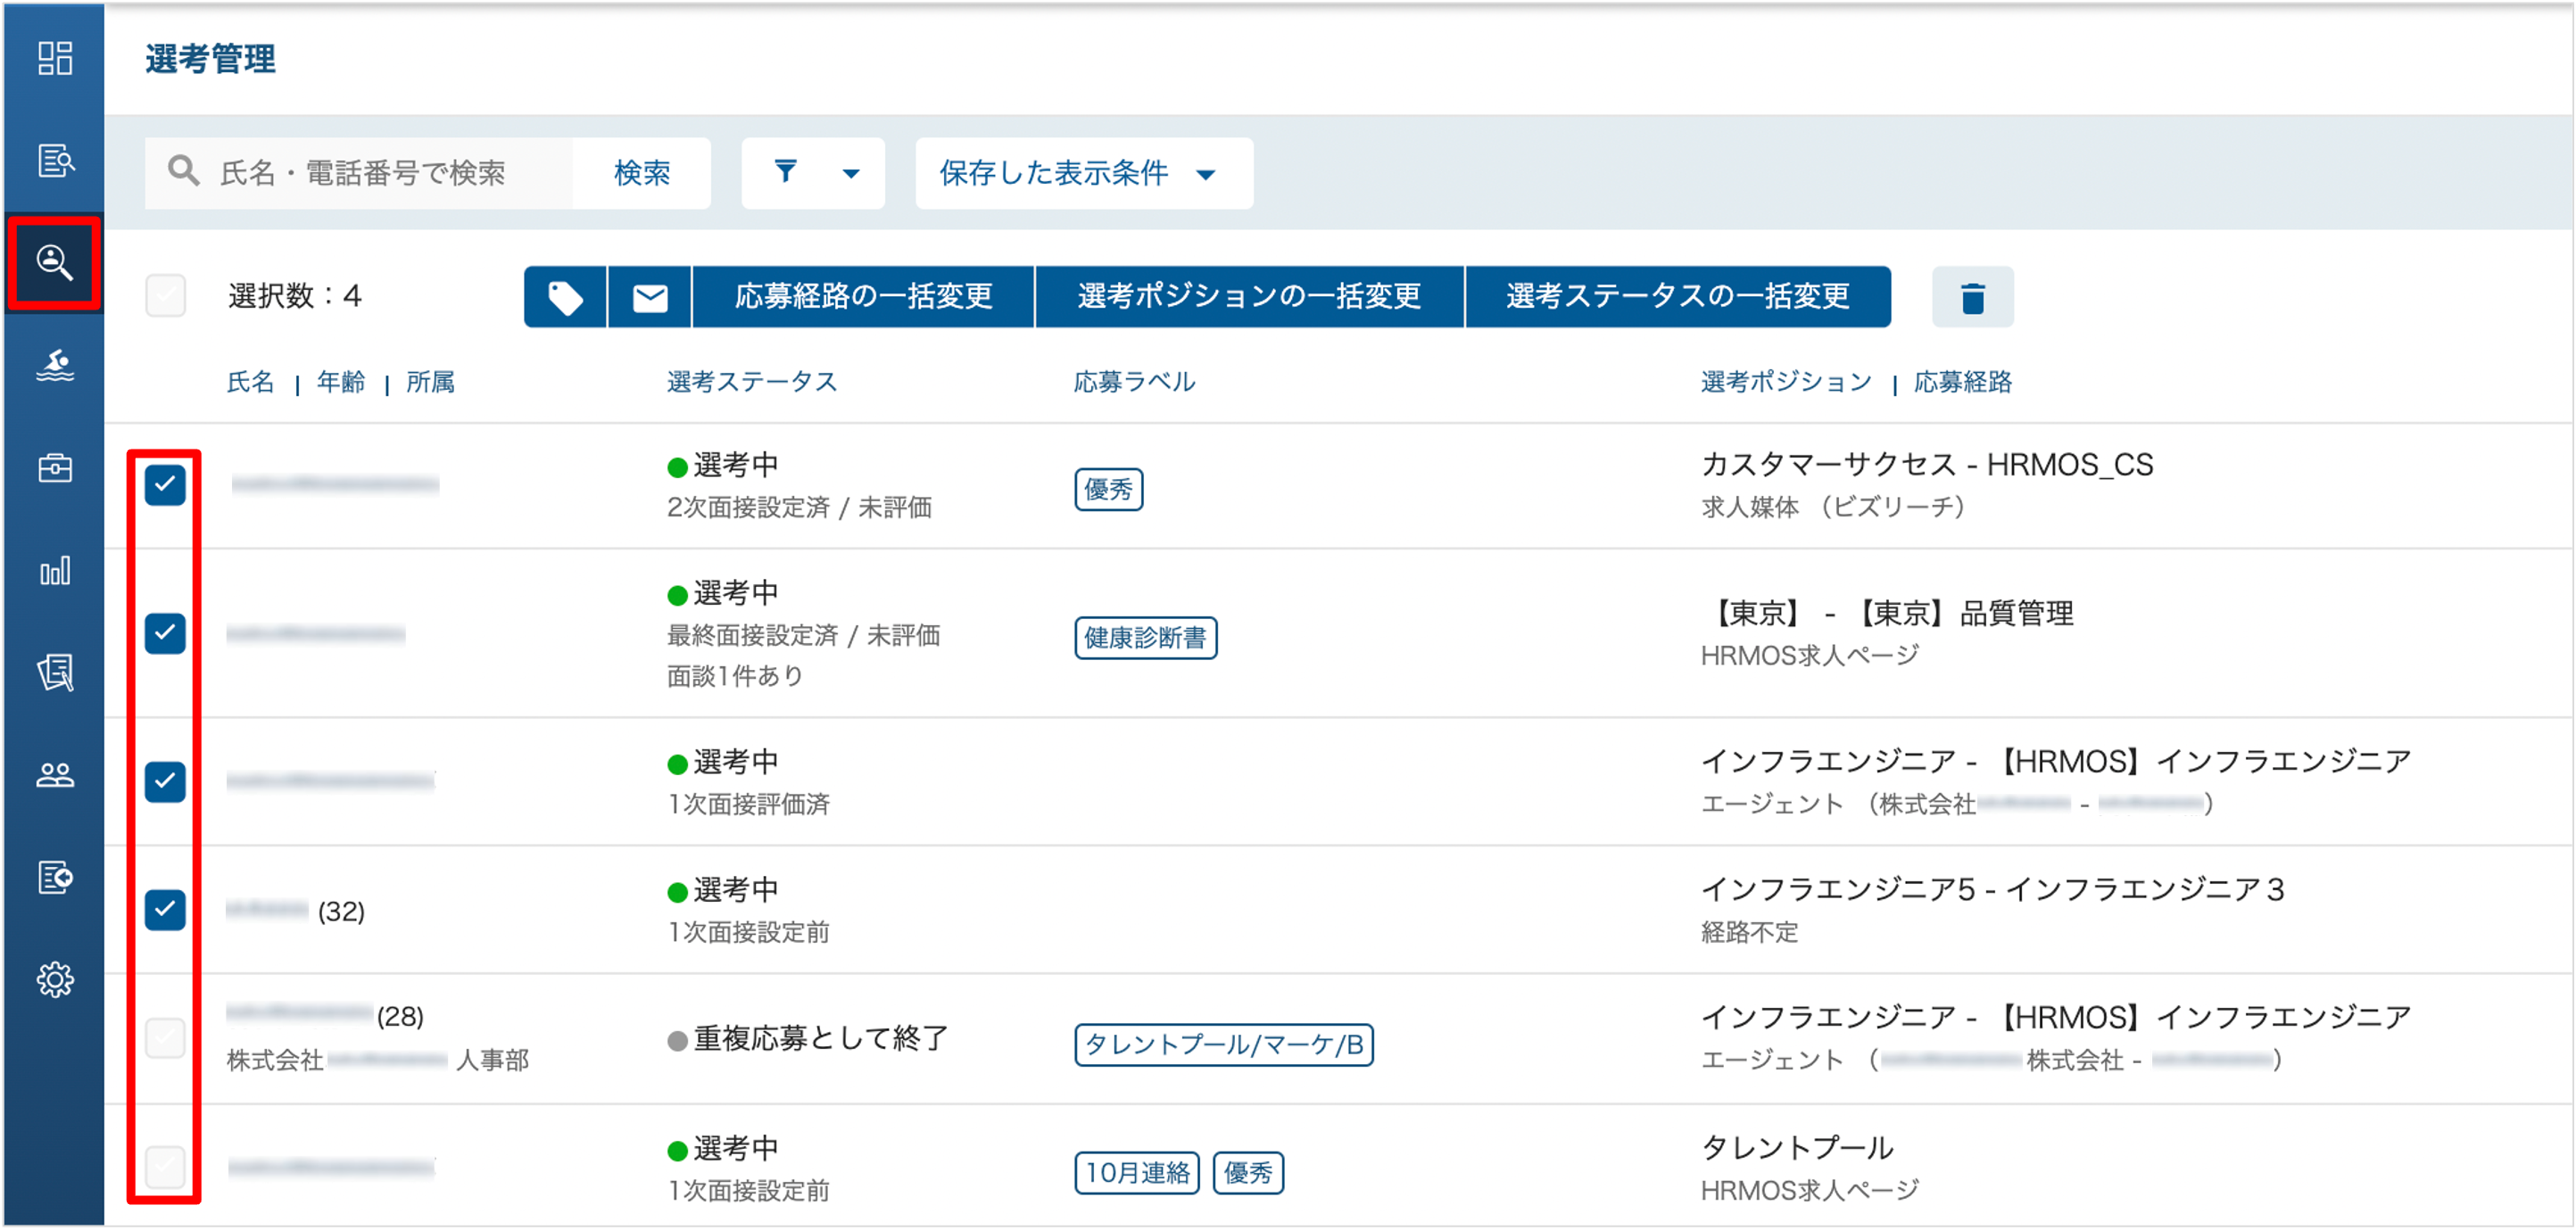Click the tag label bulk action icon
The height and width of the screenshot is (1230, 2576).
(565, 297)
